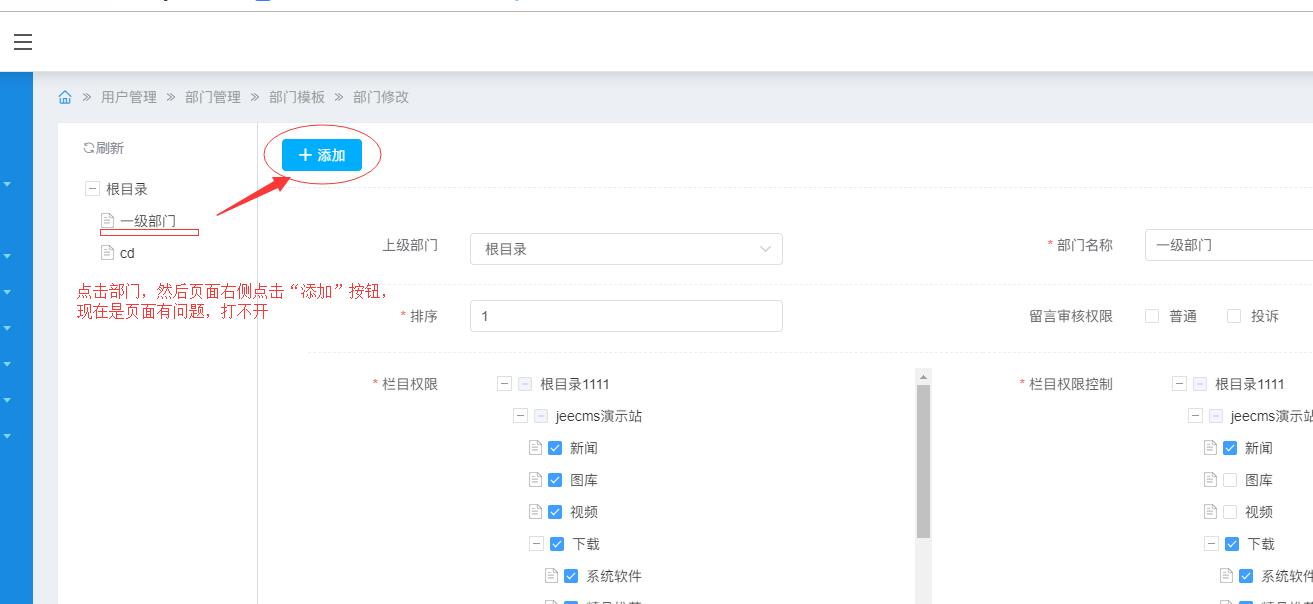Toggle 根目录1111 checkbox in 栏目权限控制 tree

point(1200,384)
